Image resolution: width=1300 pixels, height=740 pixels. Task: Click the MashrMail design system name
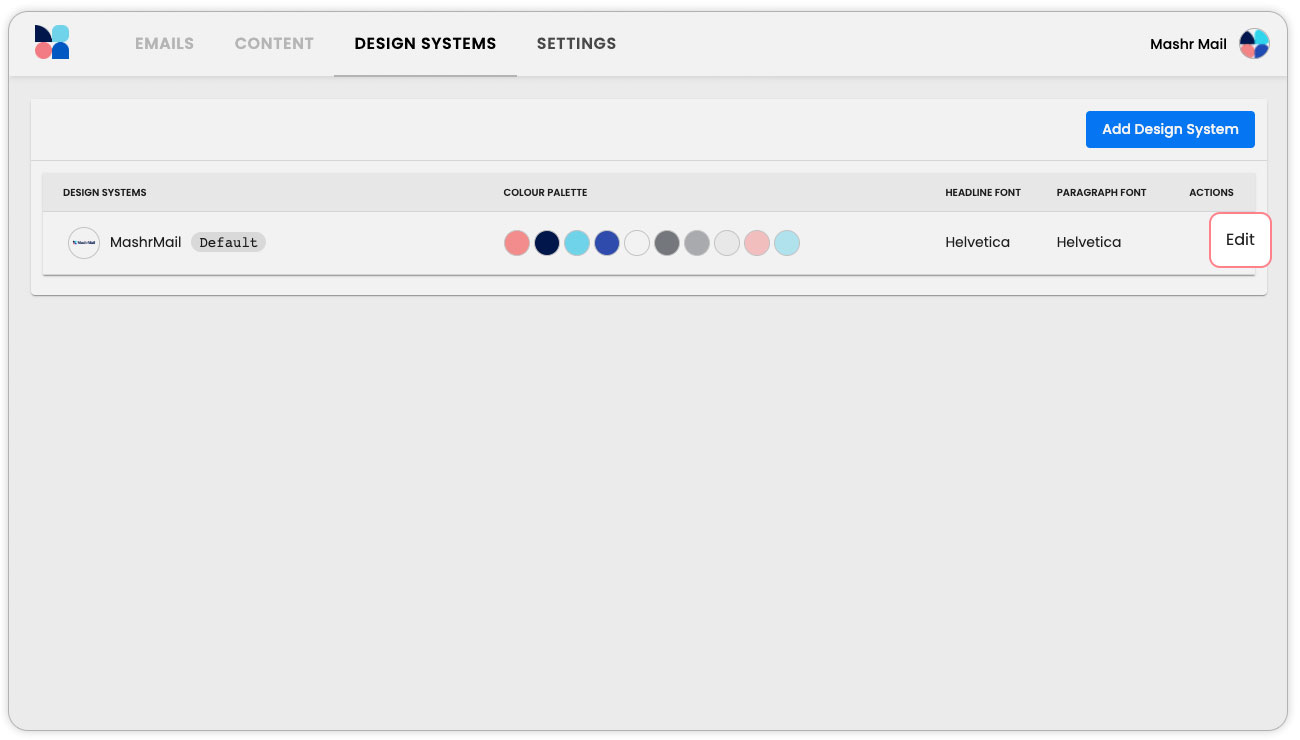(146, 243)
